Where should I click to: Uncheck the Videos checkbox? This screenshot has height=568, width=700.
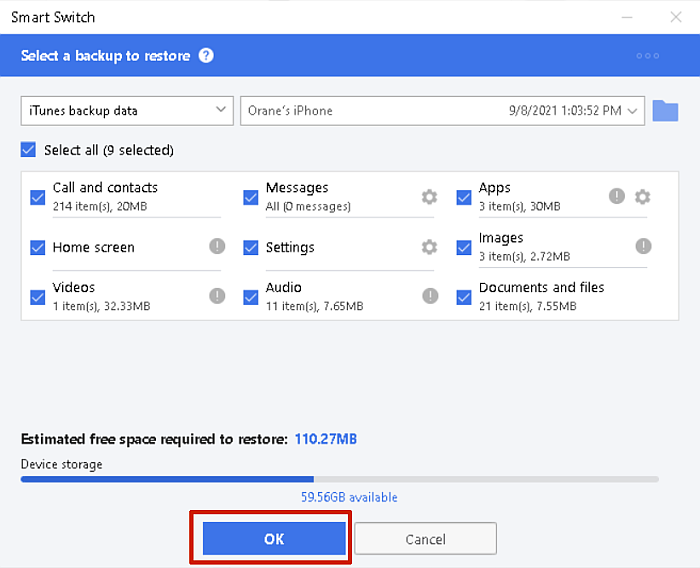tap(38, 297)
